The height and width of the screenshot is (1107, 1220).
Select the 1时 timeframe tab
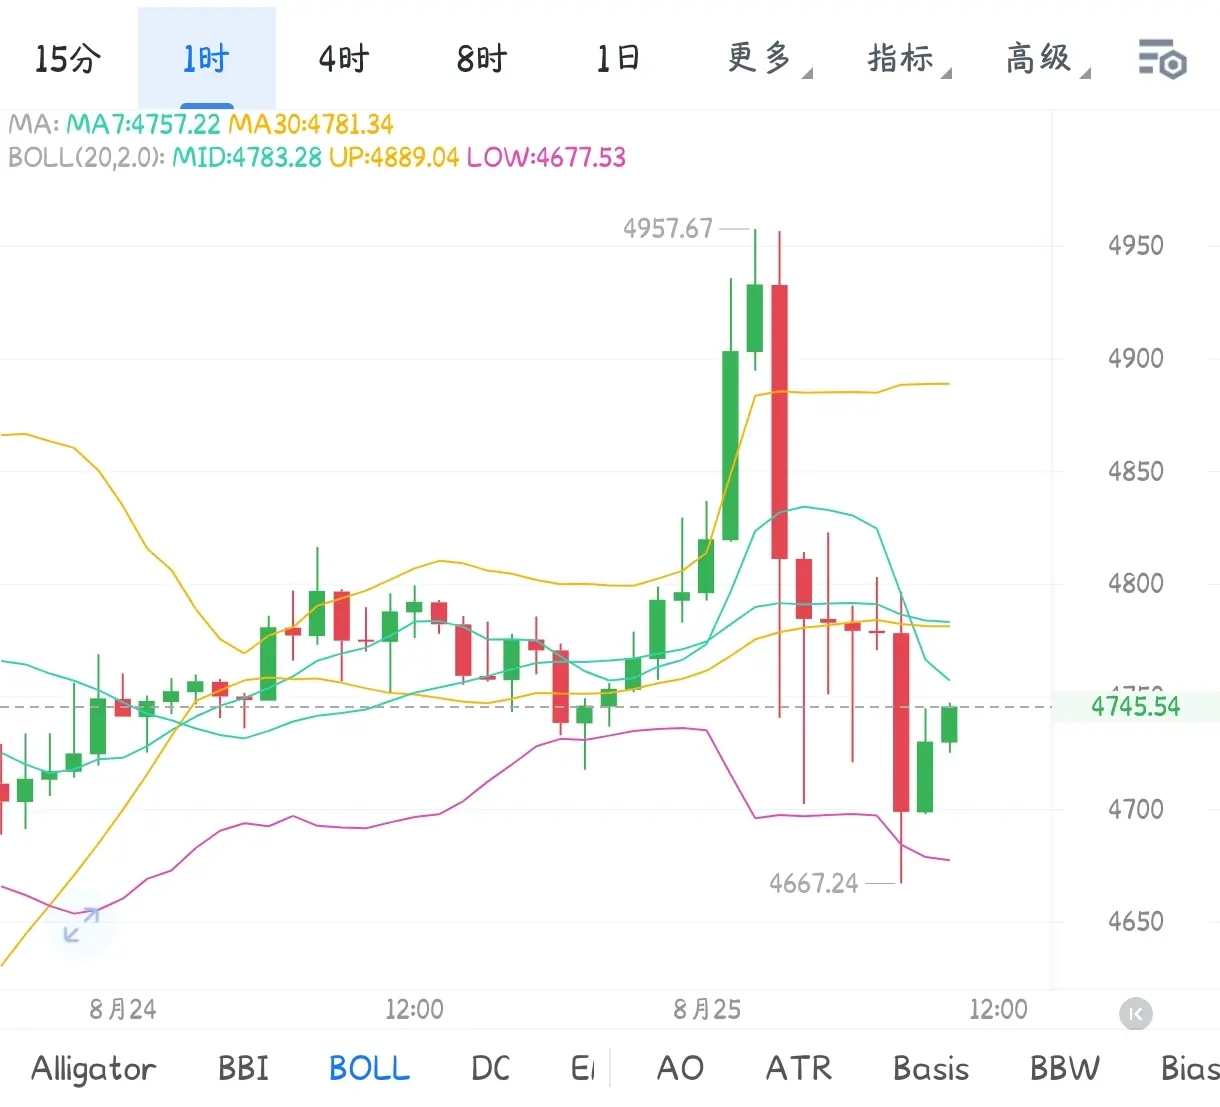click(206, 59)
